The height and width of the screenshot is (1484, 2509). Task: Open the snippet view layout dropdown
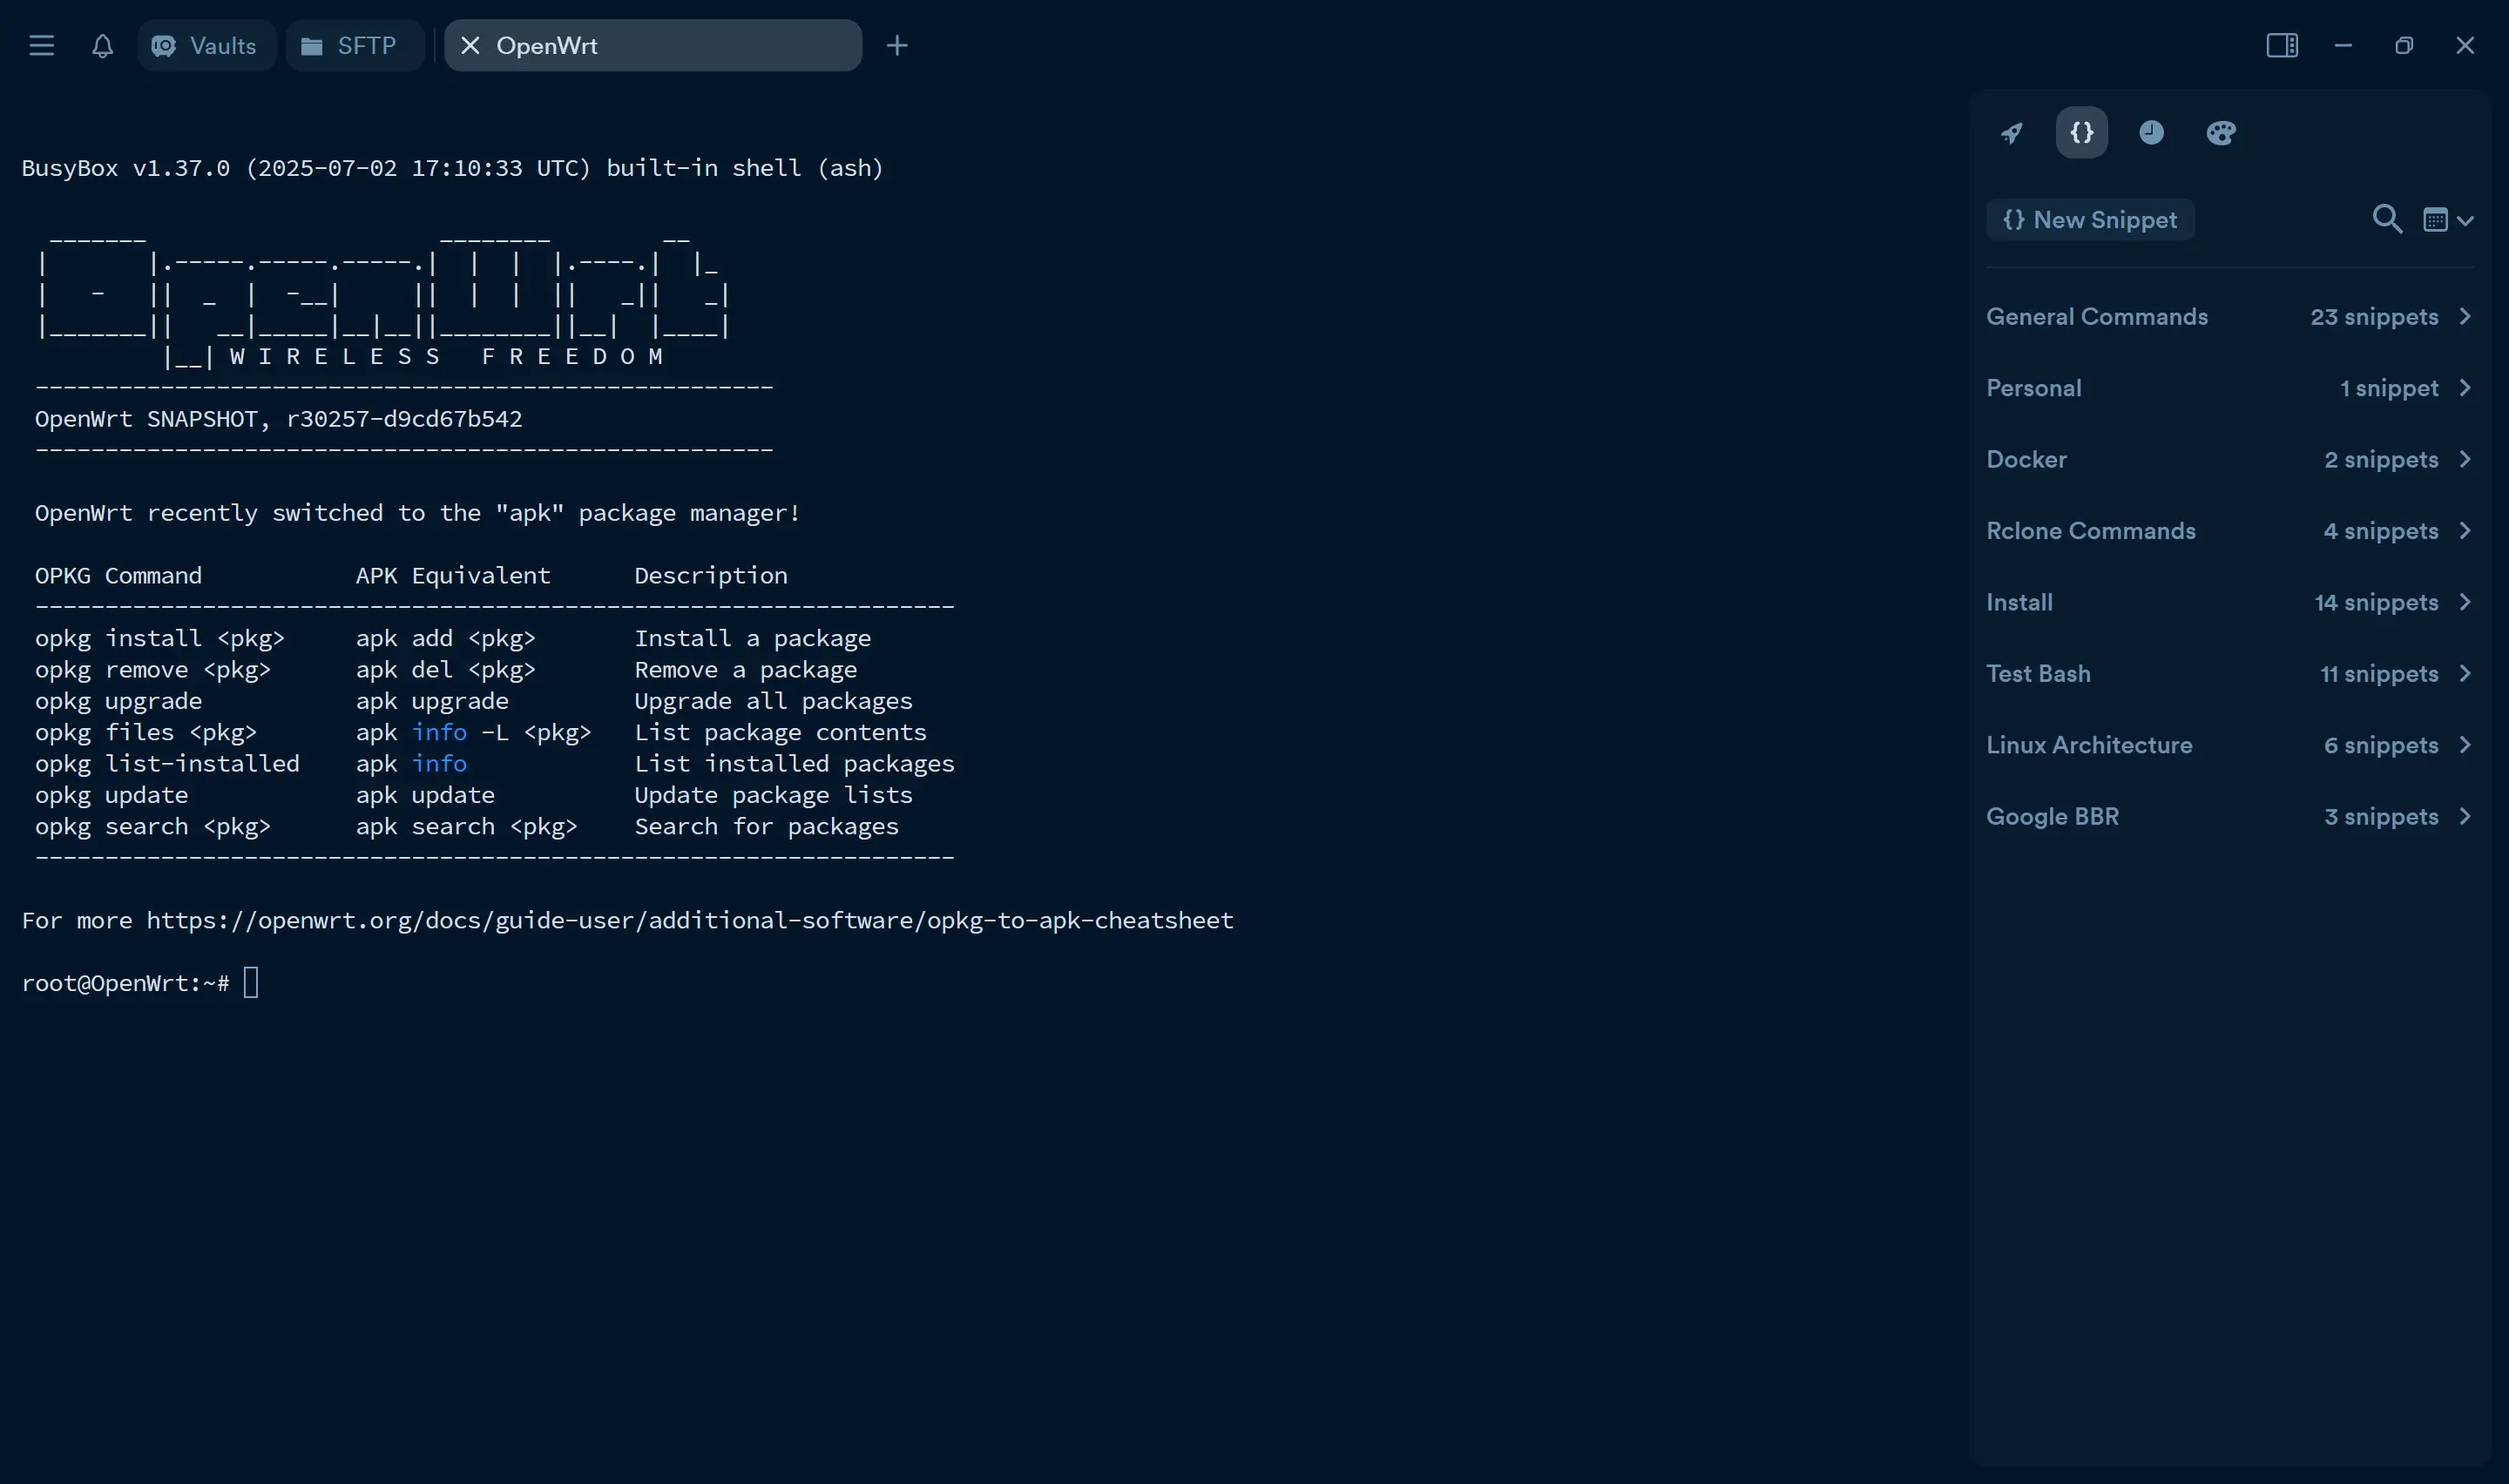(2448, 220)
